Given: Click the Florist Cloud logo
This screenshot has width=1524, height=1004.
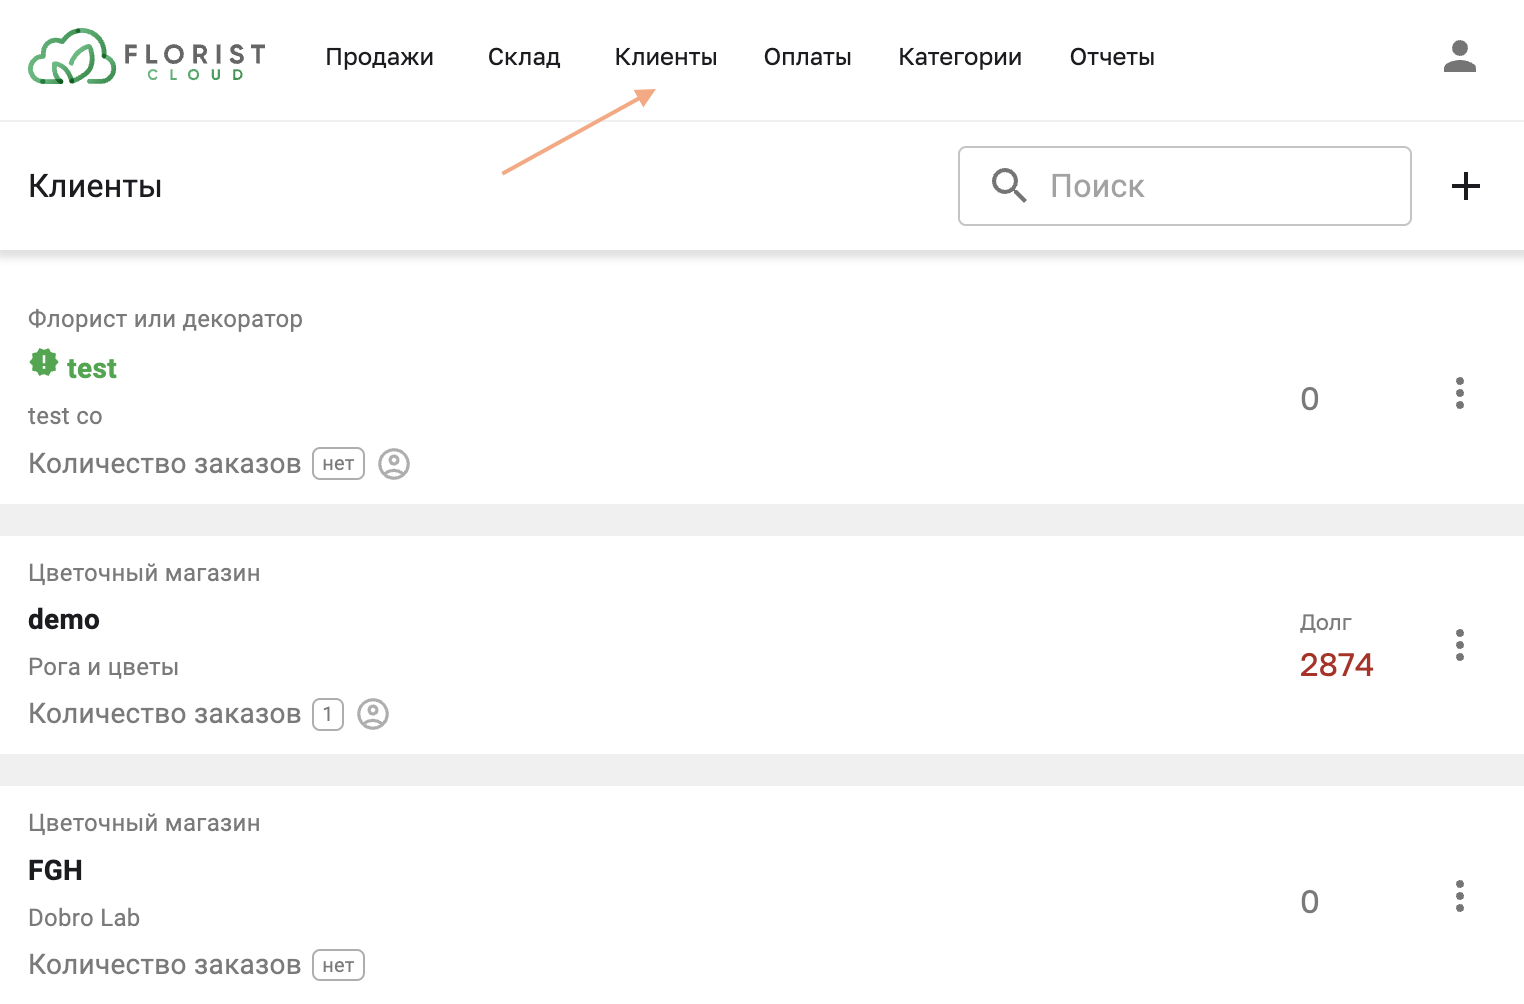Looking at the screenshot, I should click(x=146, y=57).
